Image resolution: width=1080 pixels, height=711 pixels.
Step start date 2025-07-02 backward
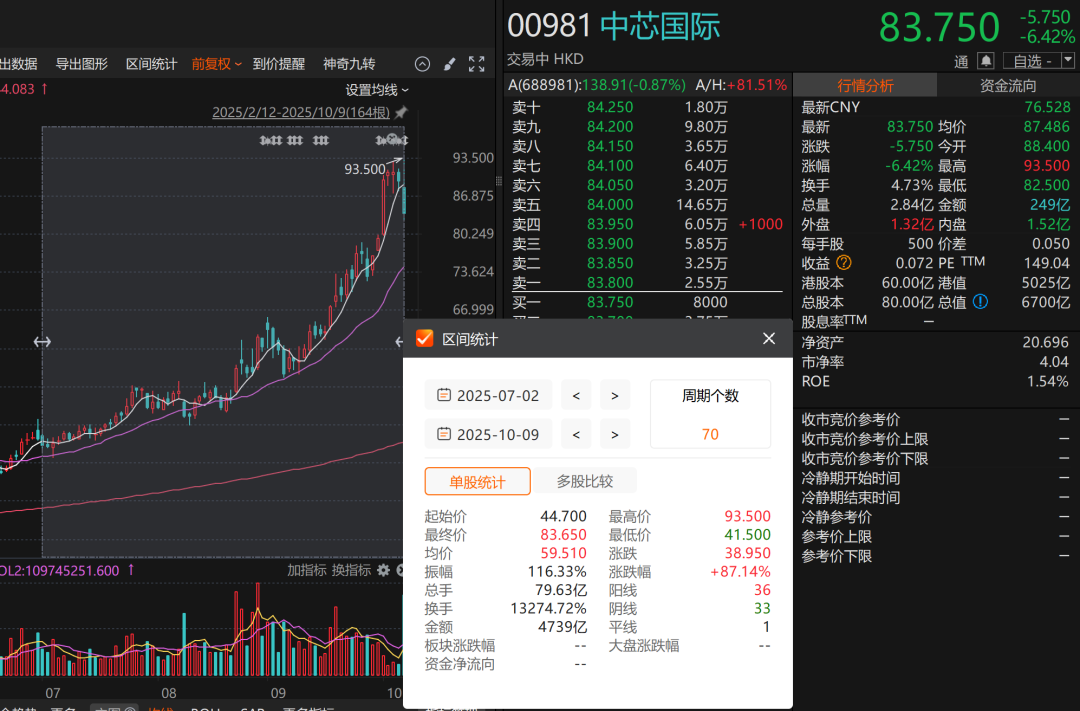coord(576,395)
